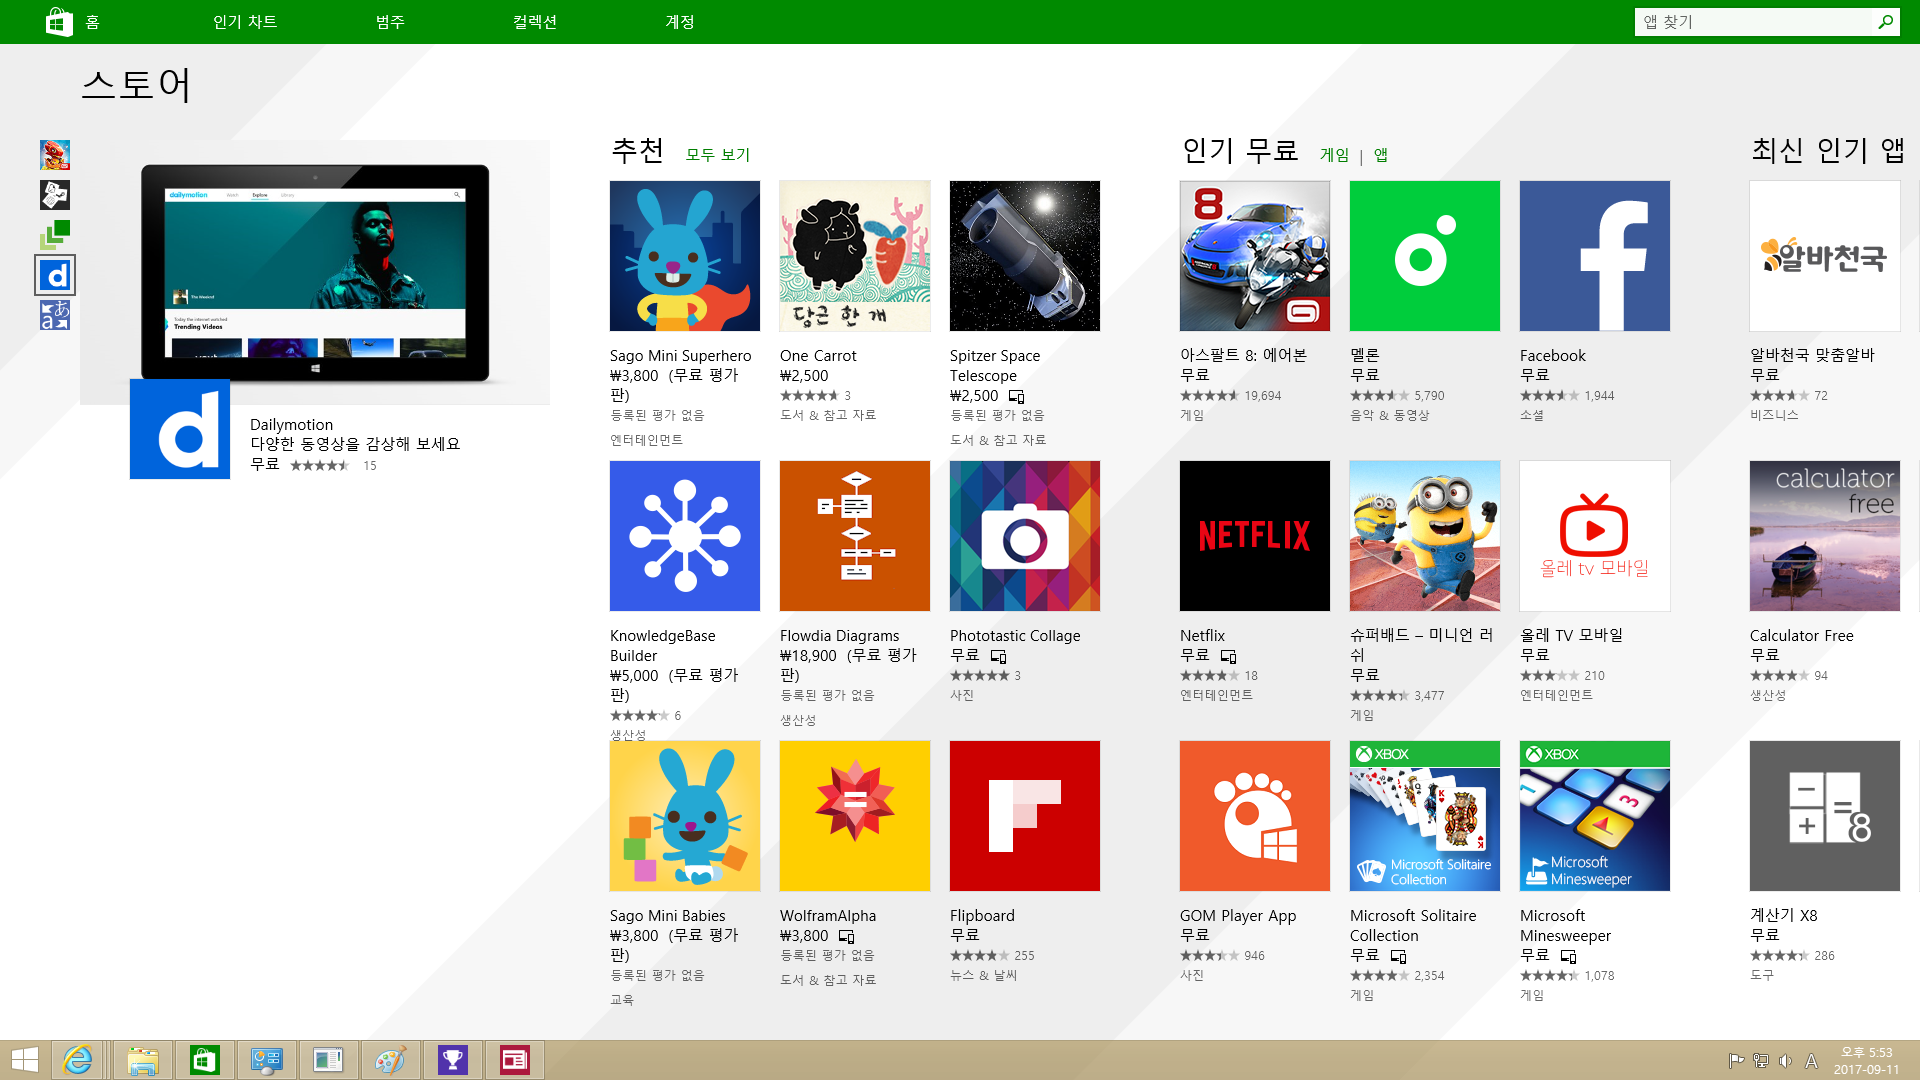Open the Olleh TV mobile app icon
Screen dimensions: 1920x1080
(x=1595, y=536)
